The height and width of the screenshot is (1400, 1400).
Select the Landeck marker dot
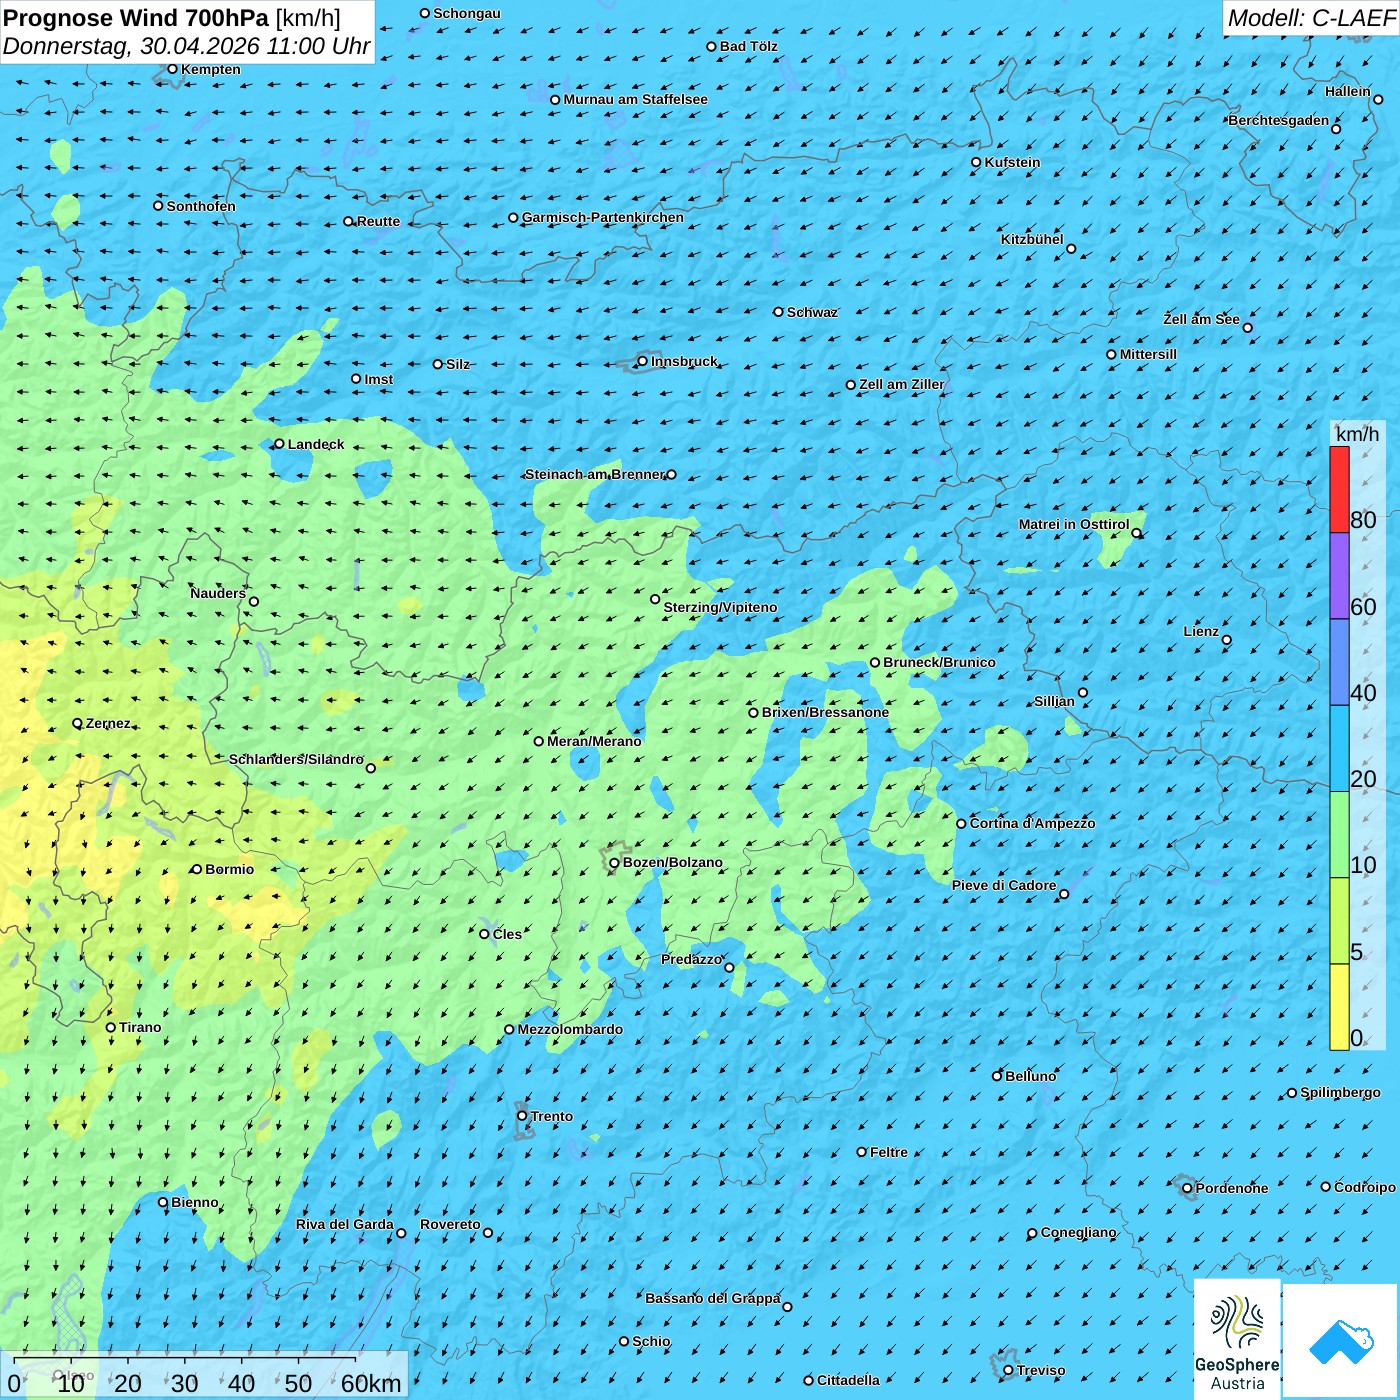[279, 444]
